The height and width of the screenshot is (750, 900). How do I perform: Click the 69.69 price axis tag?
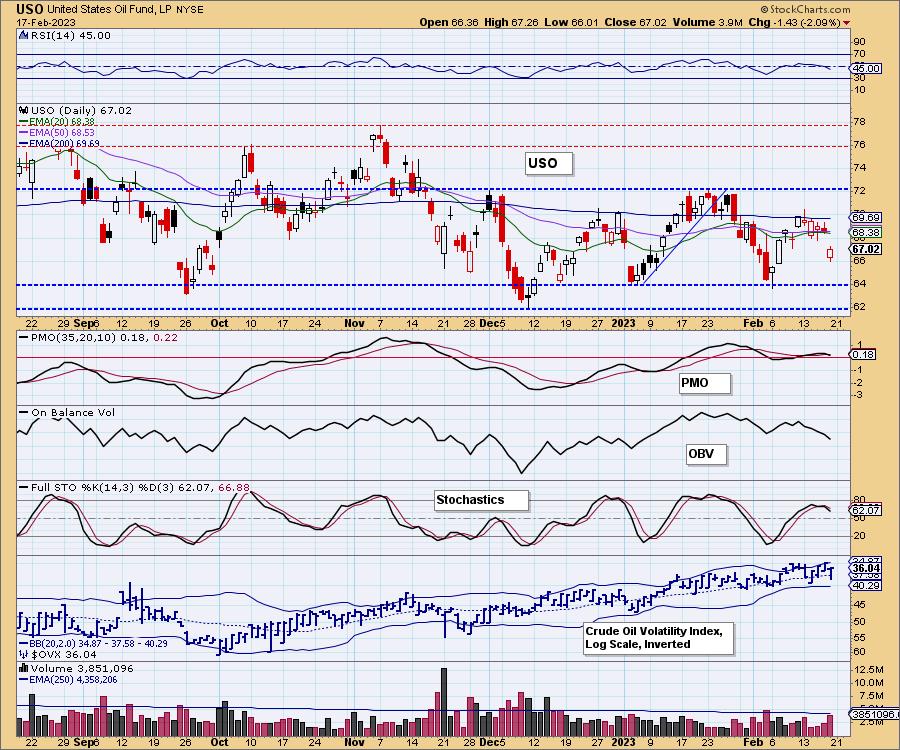(x=867, y=217)
